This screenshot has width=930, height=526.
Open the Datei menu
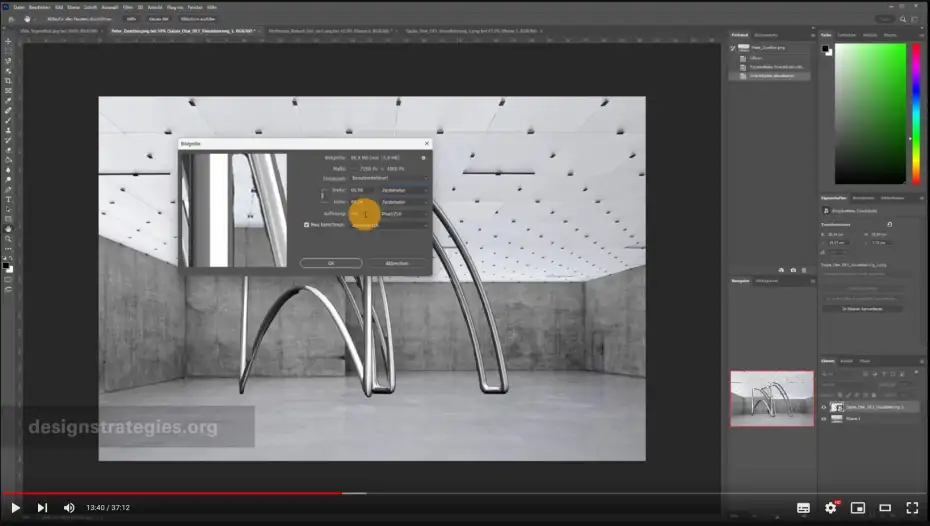tap(19, 7)
